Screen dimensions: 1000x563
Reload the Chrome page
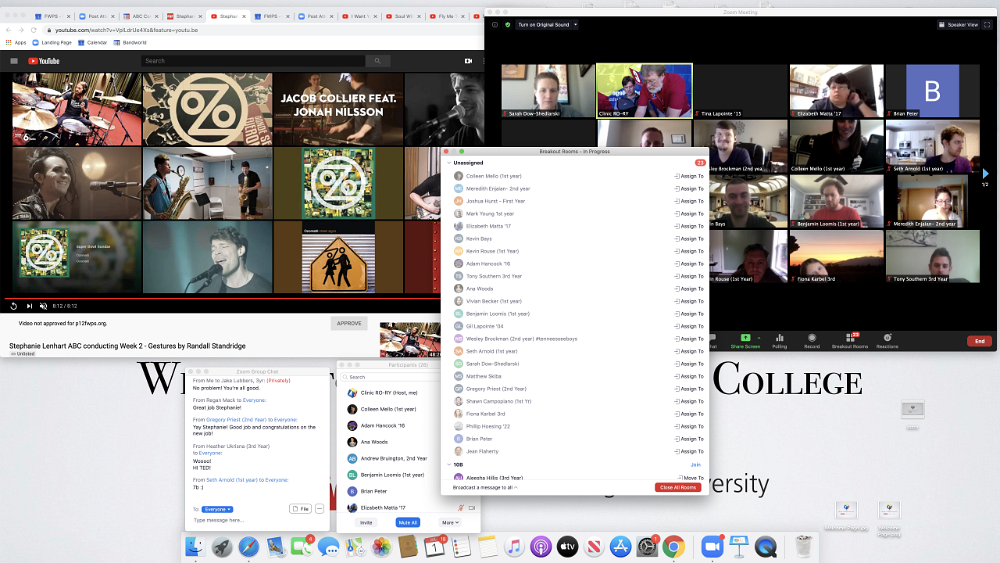pos(34,30)
